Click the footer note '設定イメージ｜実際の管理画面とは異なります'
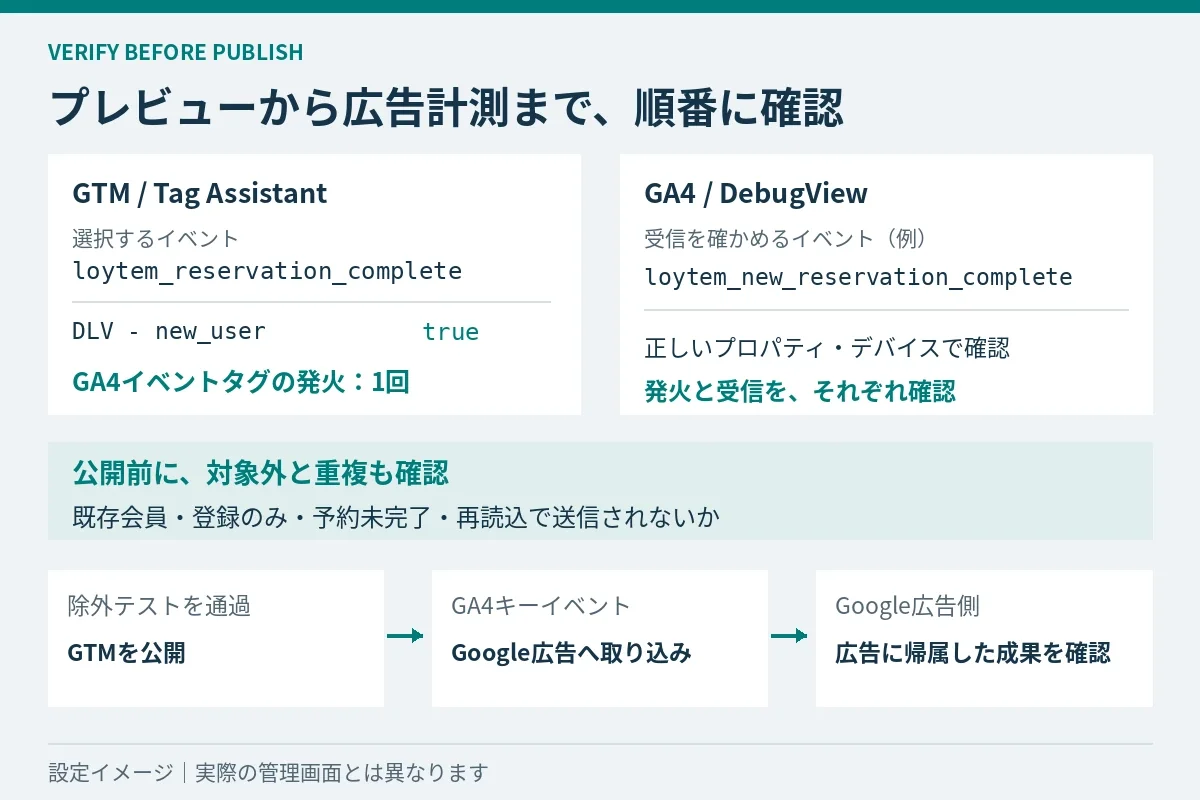The width and height of the screenshot is (1200, 800). (268, 773)
